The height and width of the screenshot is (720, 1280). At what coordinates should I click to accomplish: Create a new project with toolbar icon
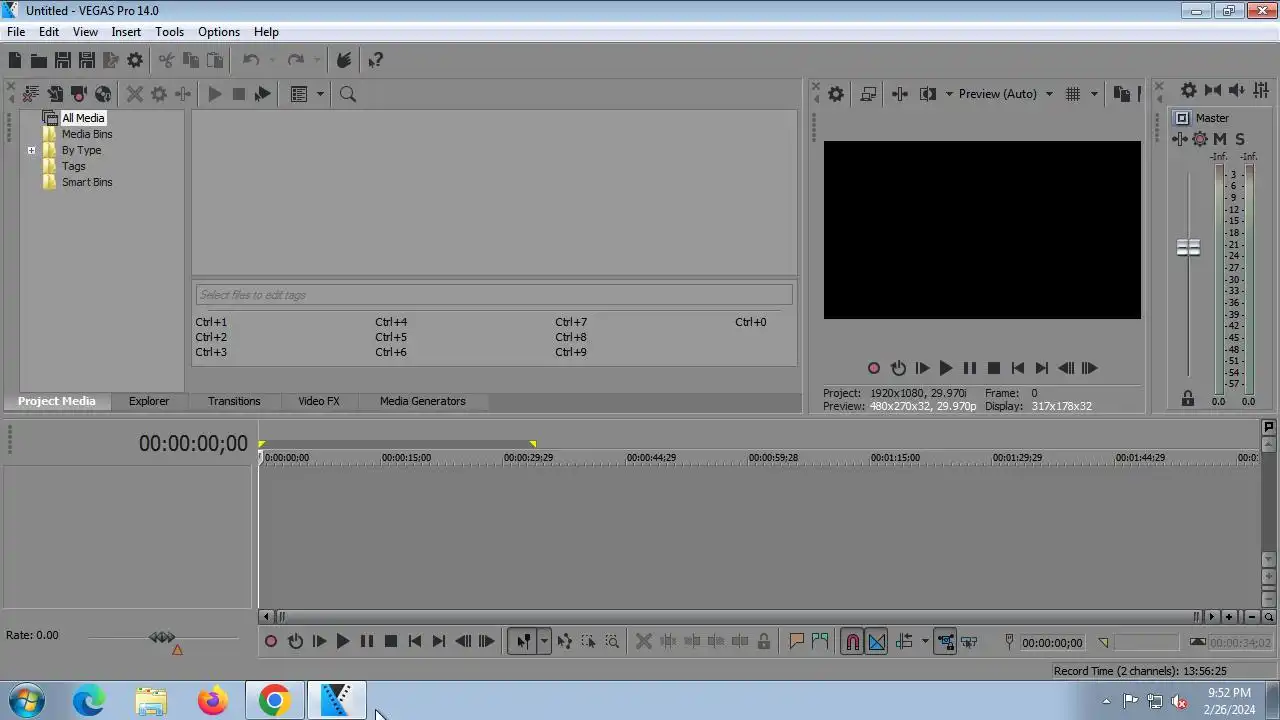15,61
